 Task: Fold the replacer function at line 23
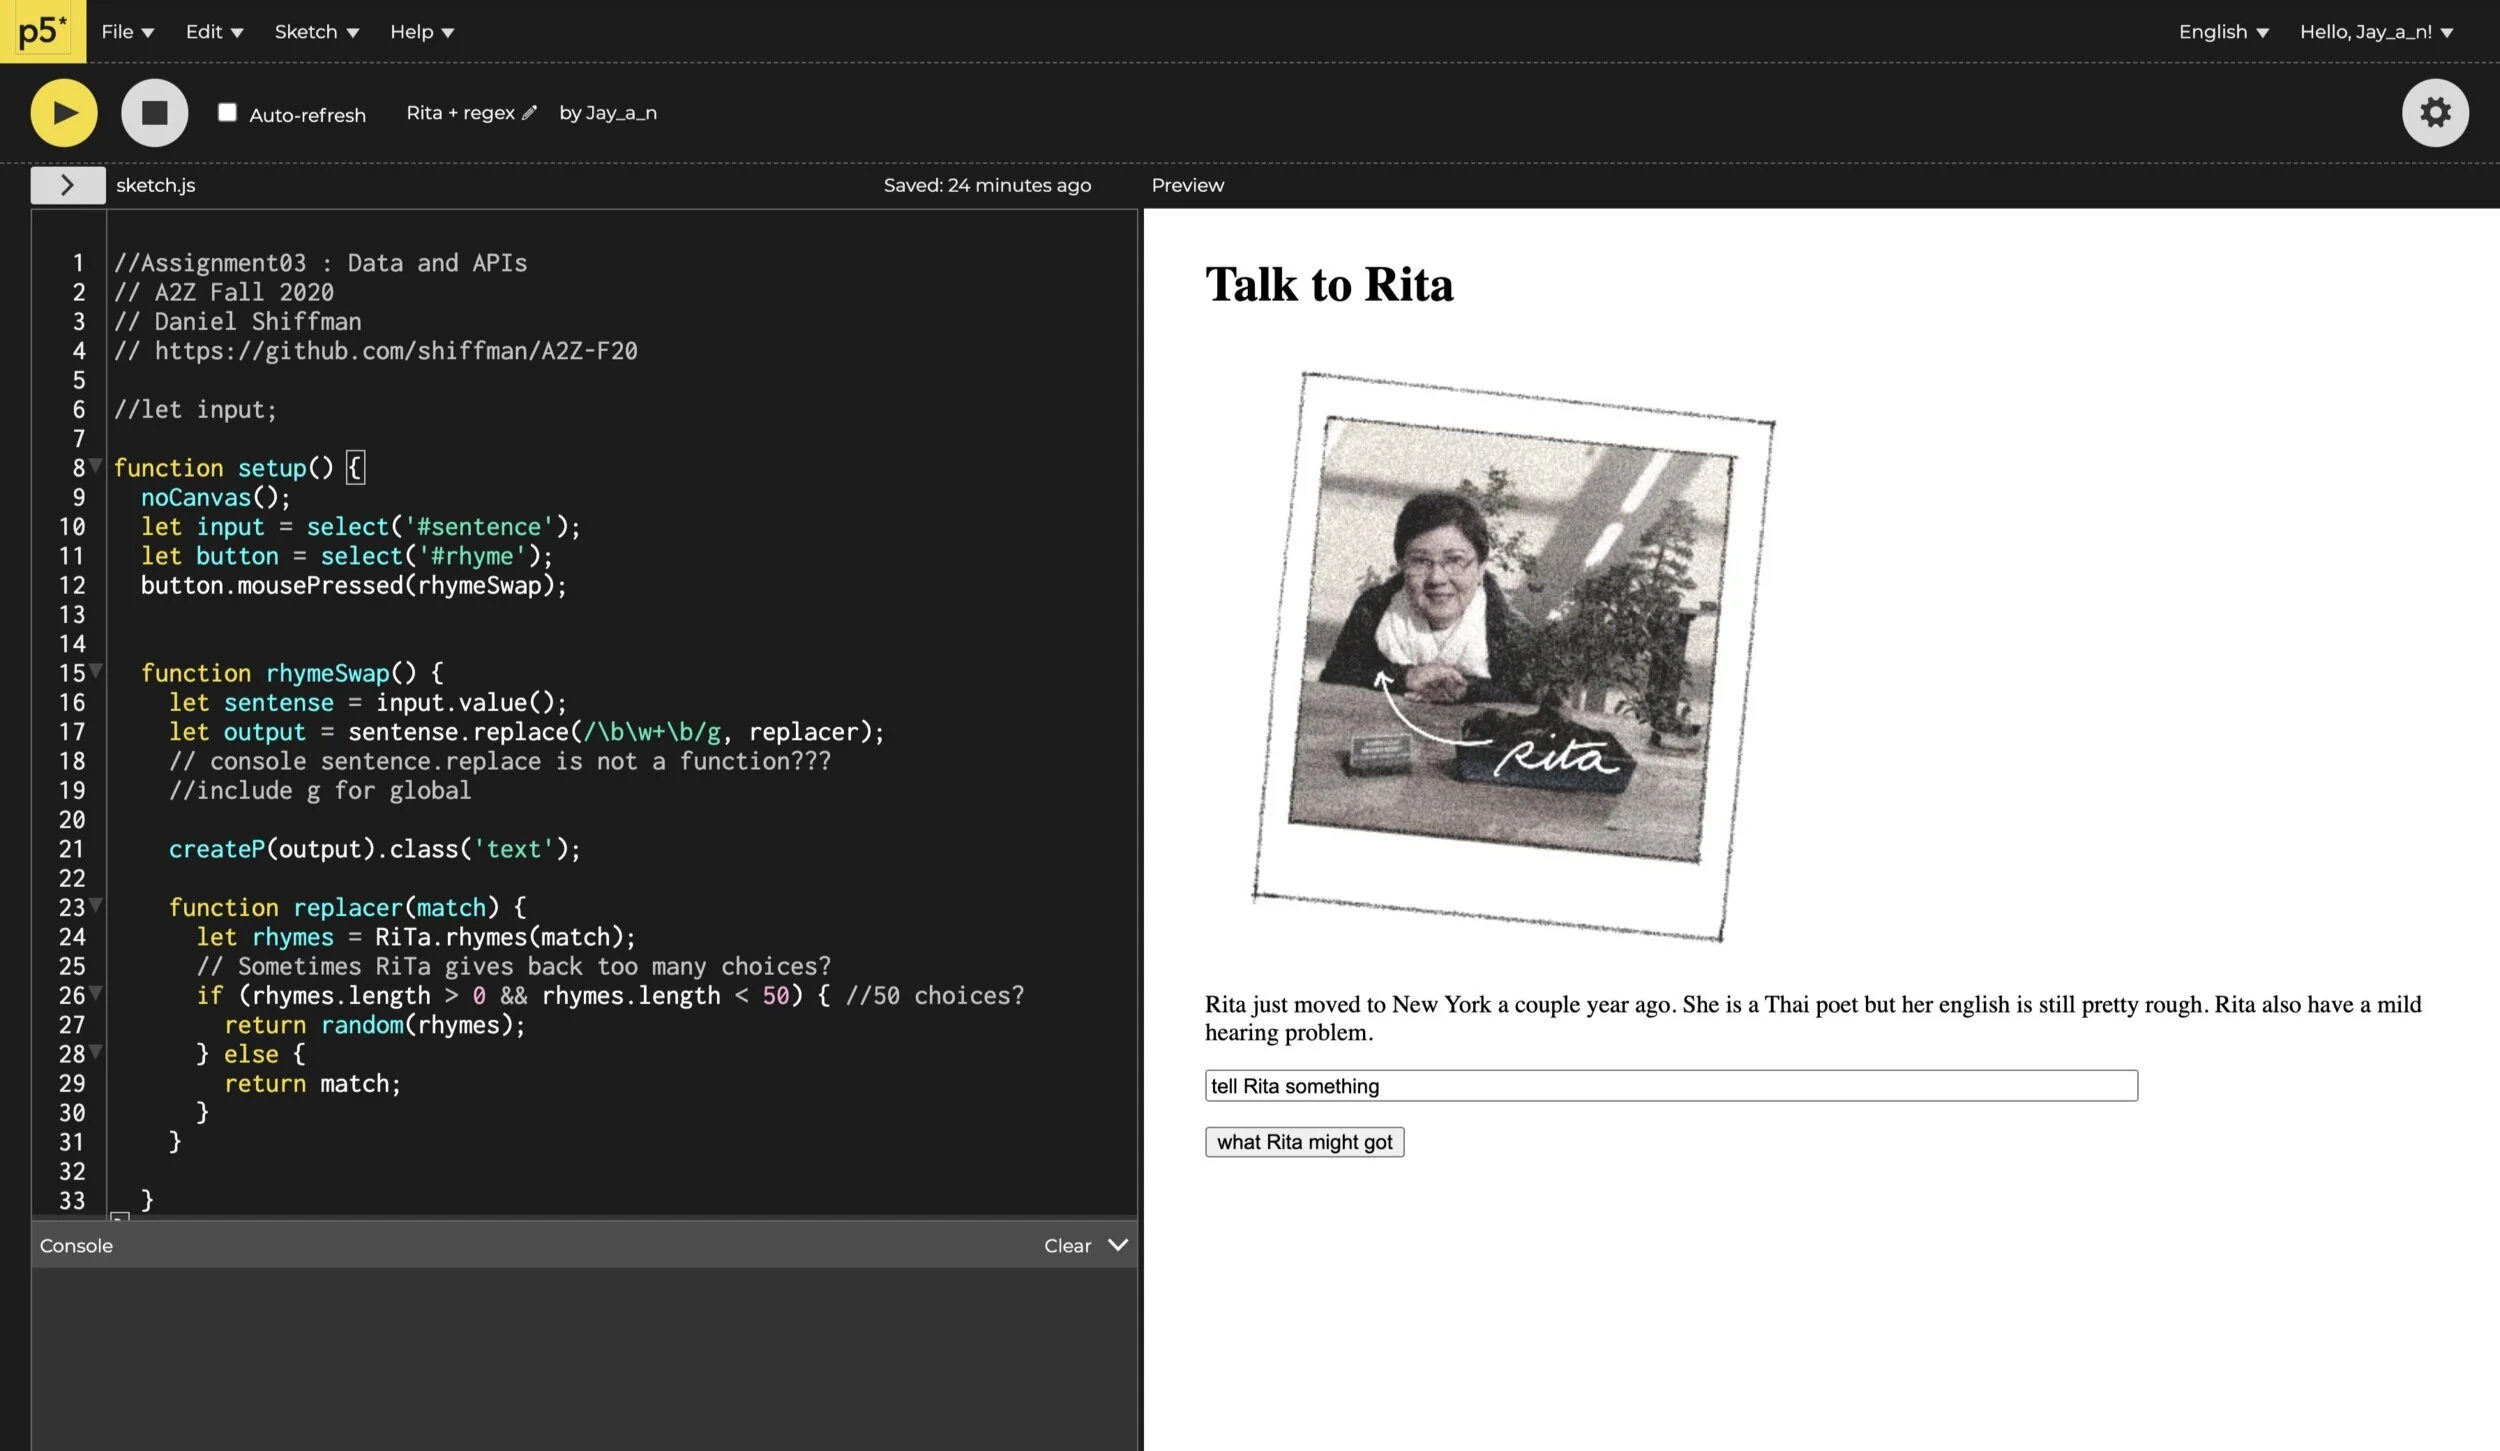tap(96, 905)
